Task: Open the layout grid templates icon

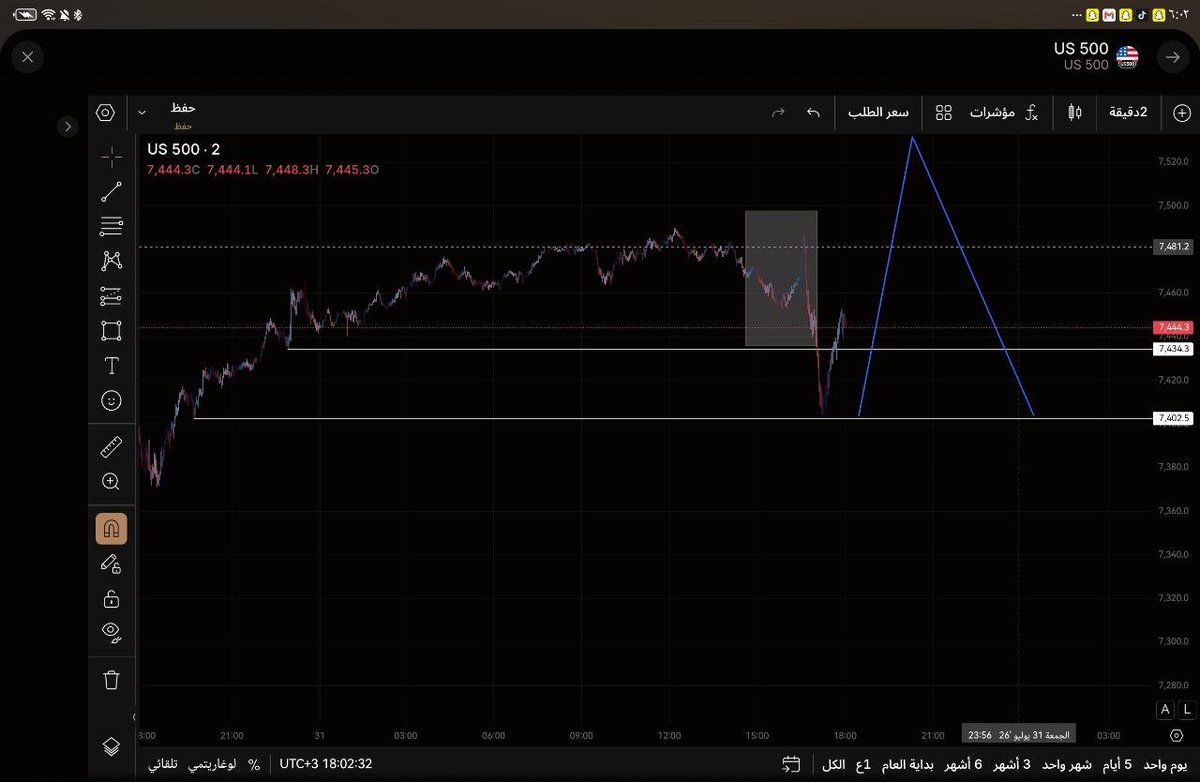Action: pyautogui.click(x=943, y=113)
